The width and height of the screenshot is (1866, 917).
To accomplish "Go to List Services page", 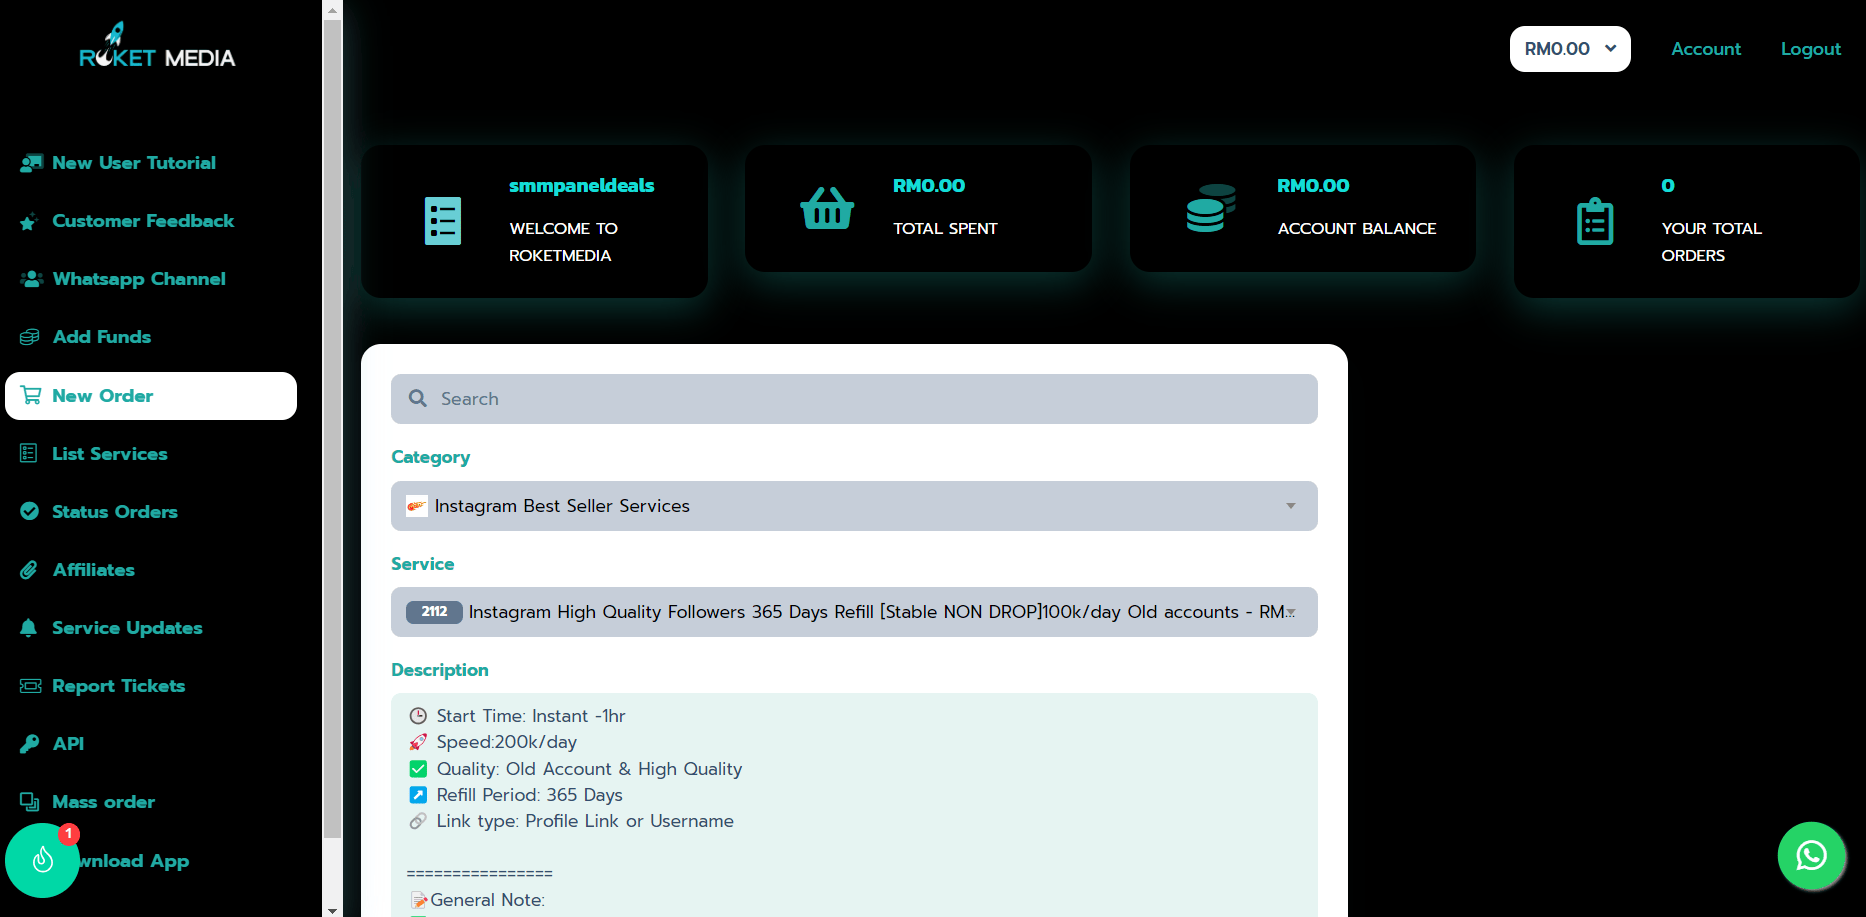I will (x=109, y=454).
